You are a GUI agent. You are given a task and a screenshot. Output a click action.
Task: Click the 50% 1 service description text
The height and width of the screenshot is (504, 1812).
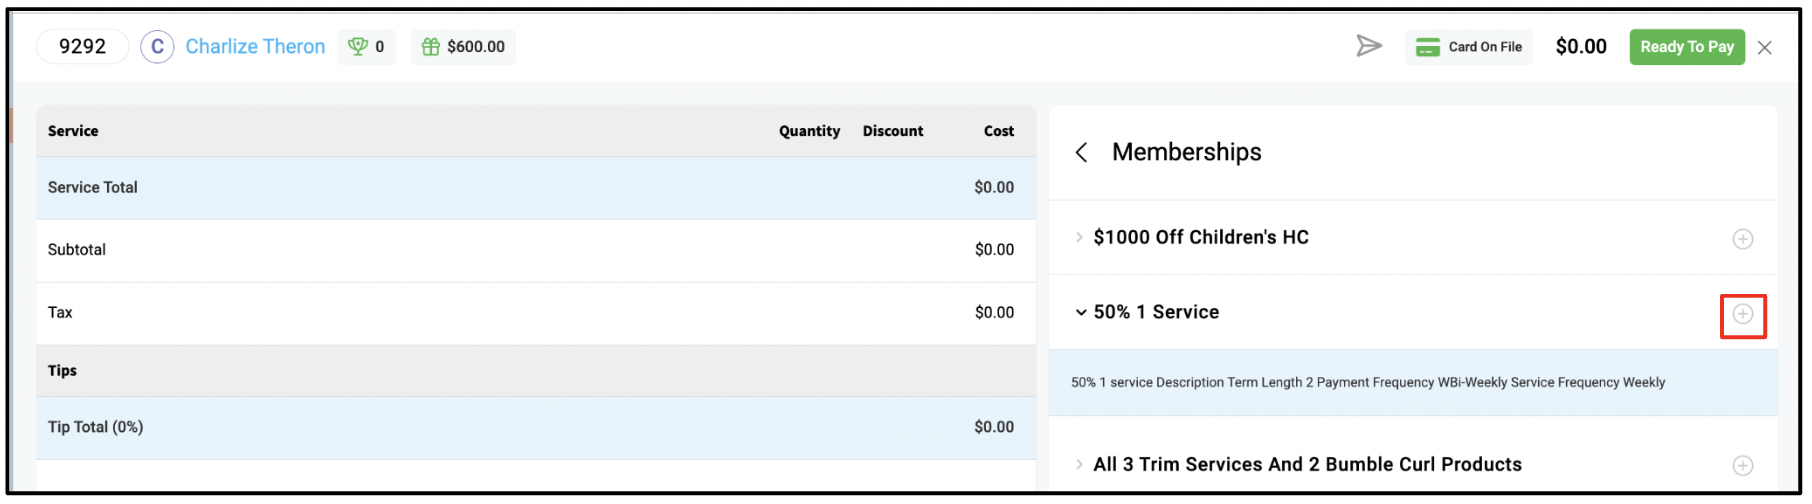pos(1368,382)
